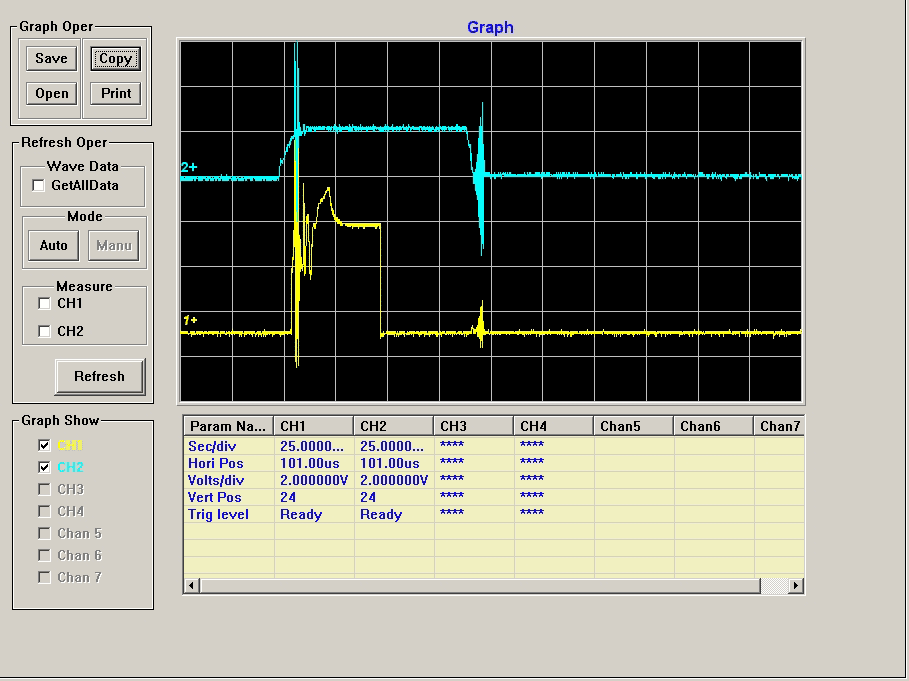Click the CH2 Volts/div value 2.000000V
909x681 pixels.
click(x=394, y=480)
